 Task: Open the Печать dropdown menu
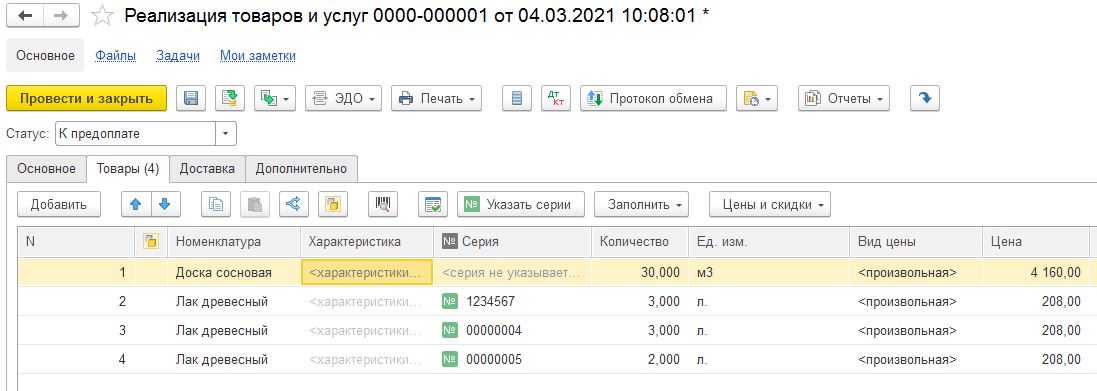tap(437, 99)
